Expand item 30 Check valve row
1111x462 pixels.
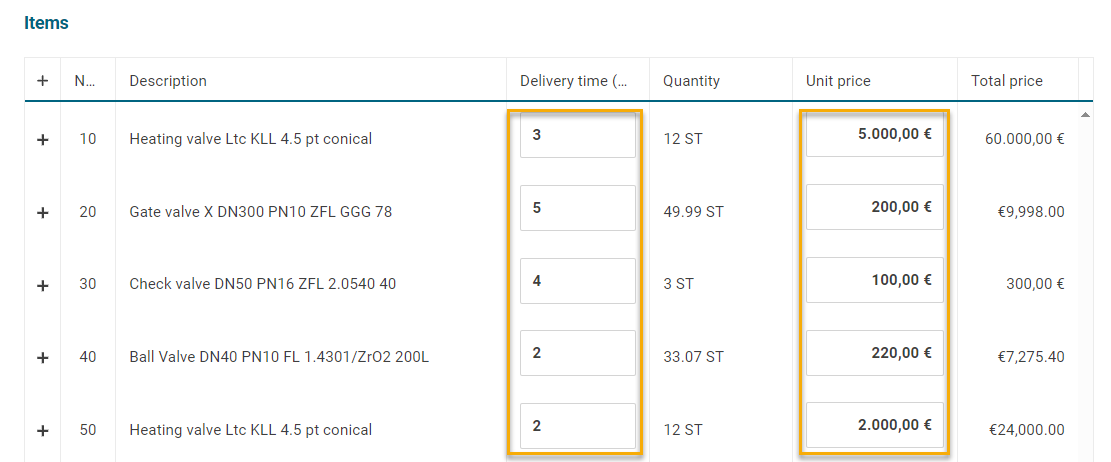42,285
